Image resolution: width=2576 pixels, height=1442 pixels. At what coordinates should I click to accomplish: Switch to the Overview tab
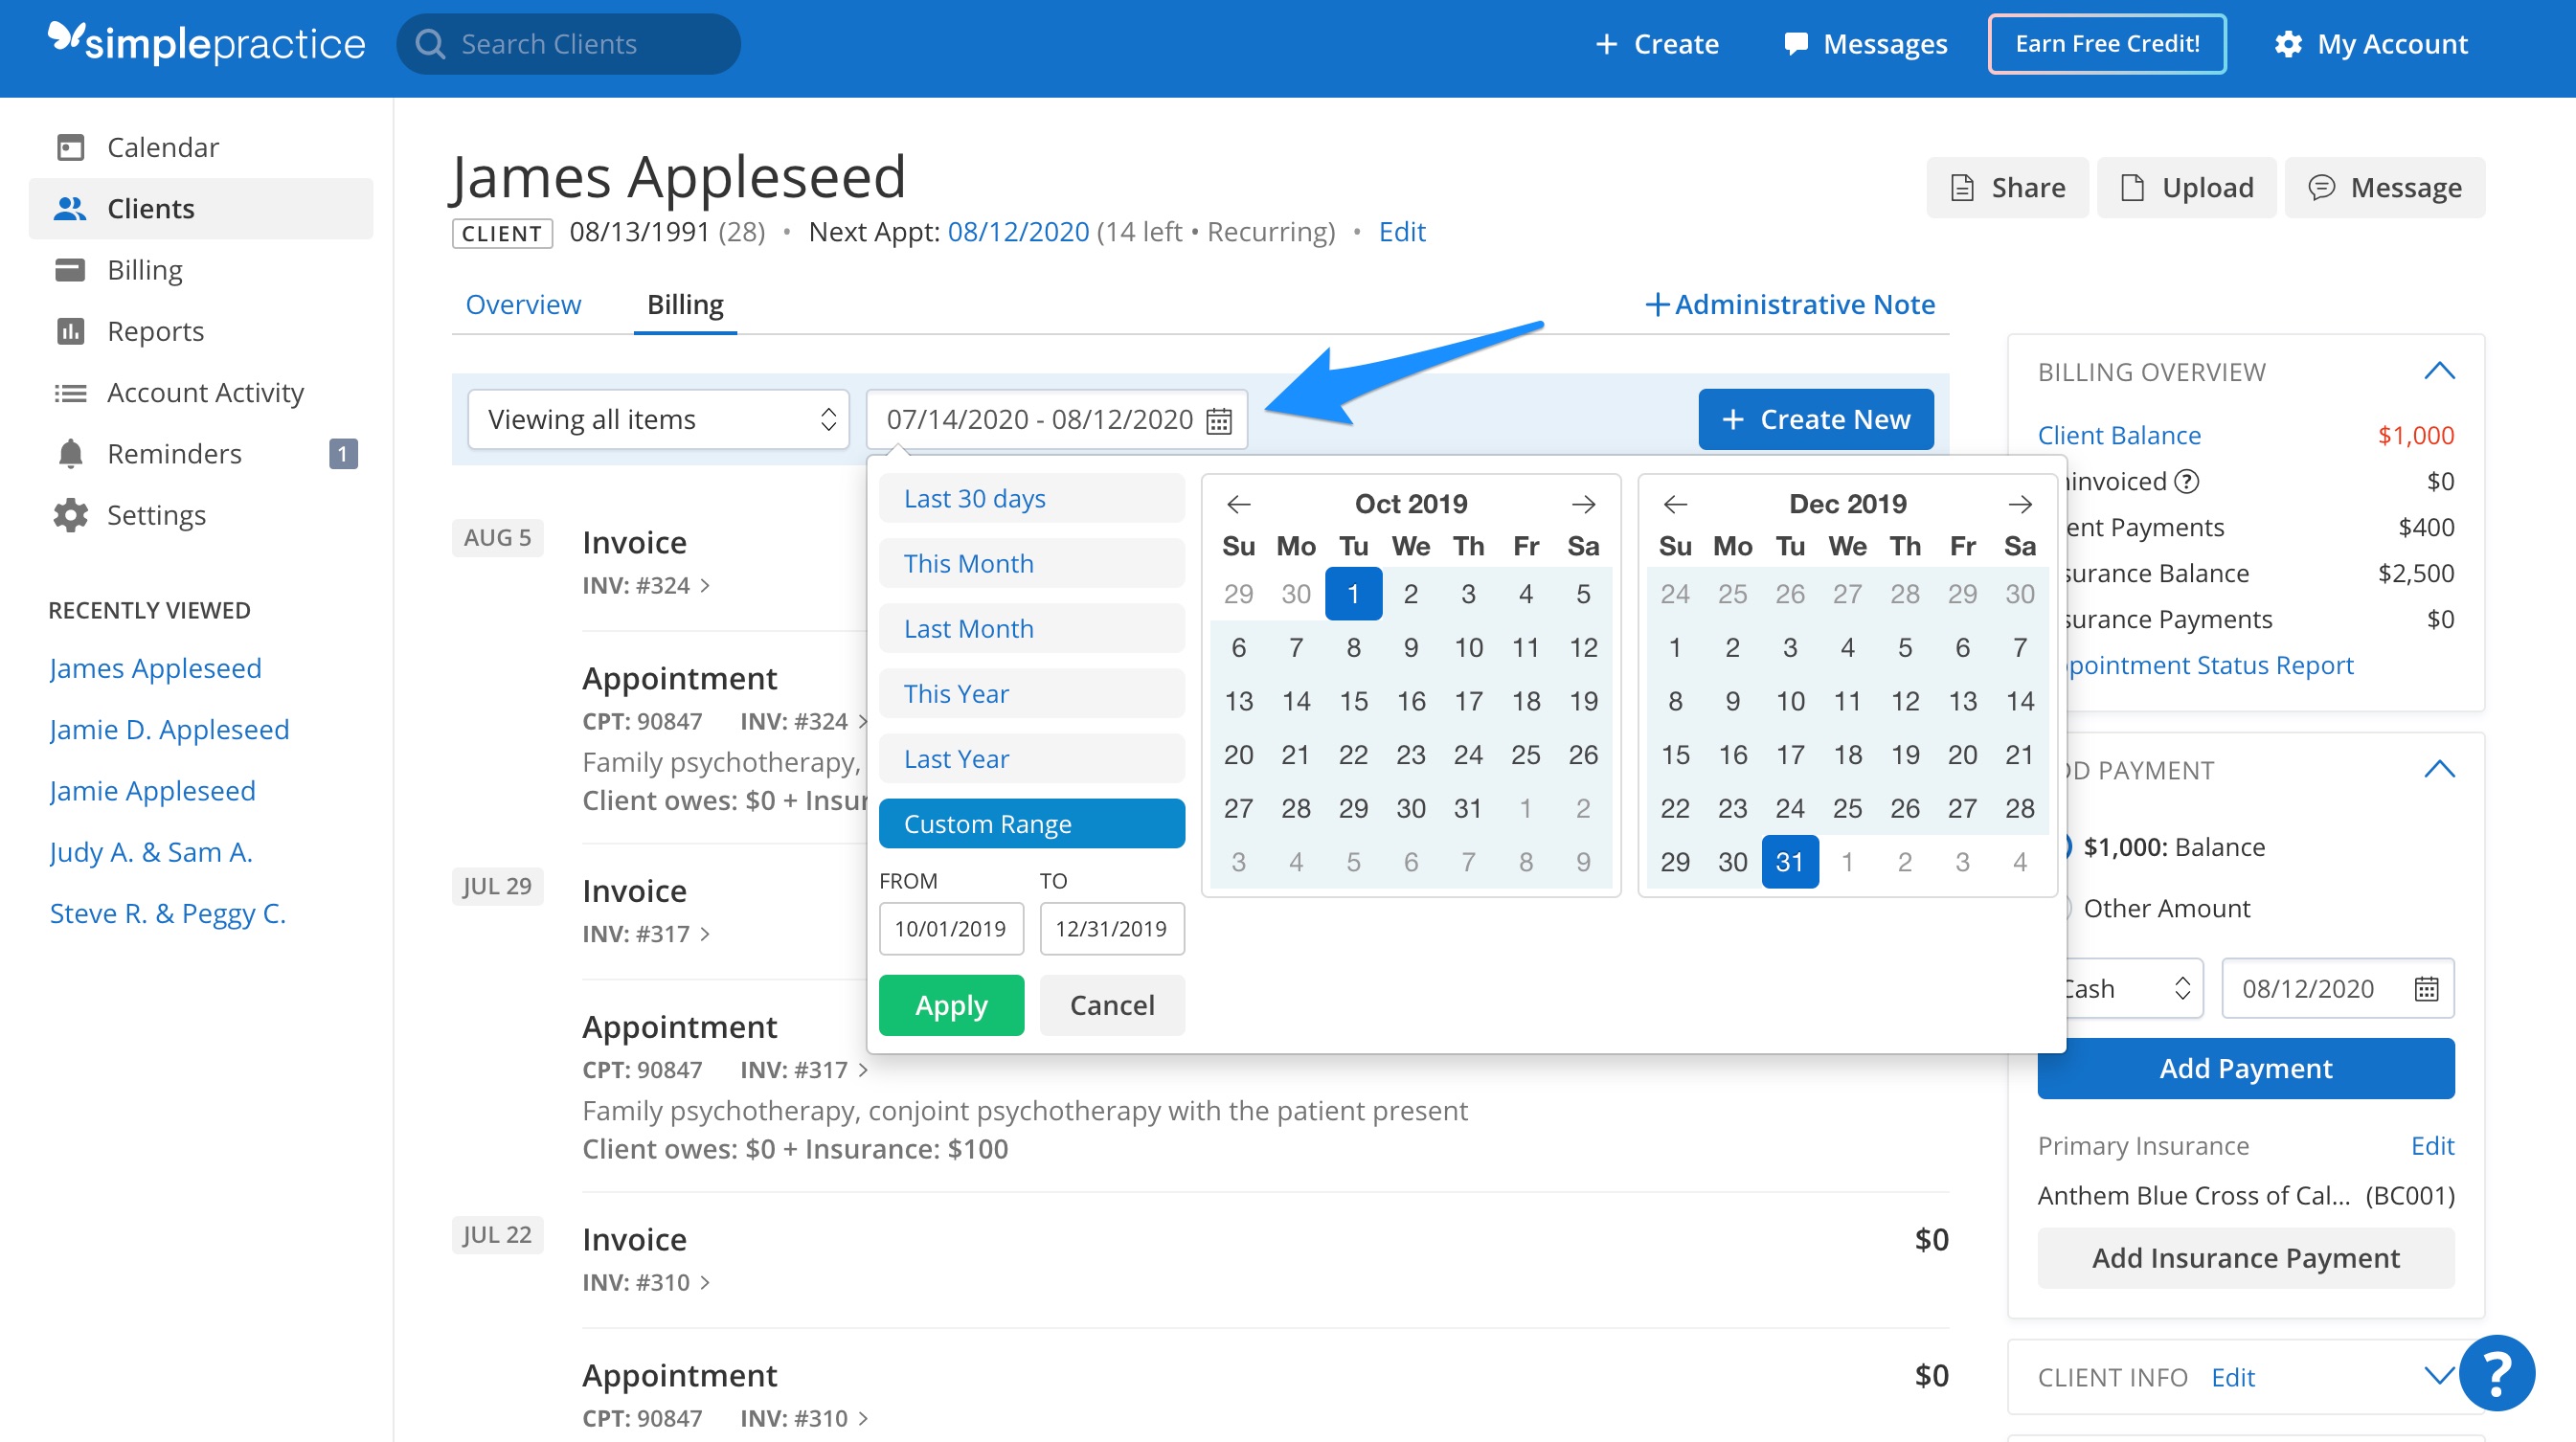[x=523, y=304]
